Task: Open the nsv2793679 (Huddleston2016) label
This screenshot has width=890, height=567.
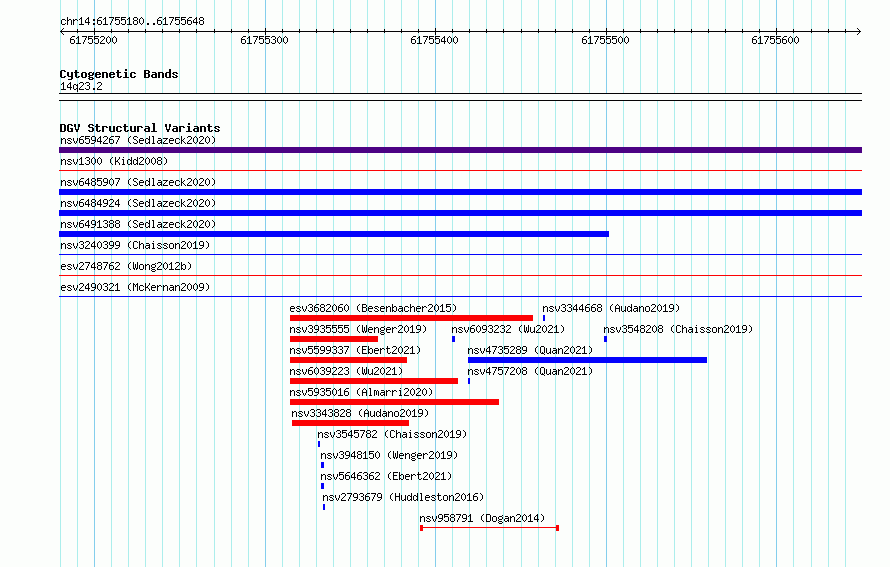Action: click(403, 497)
